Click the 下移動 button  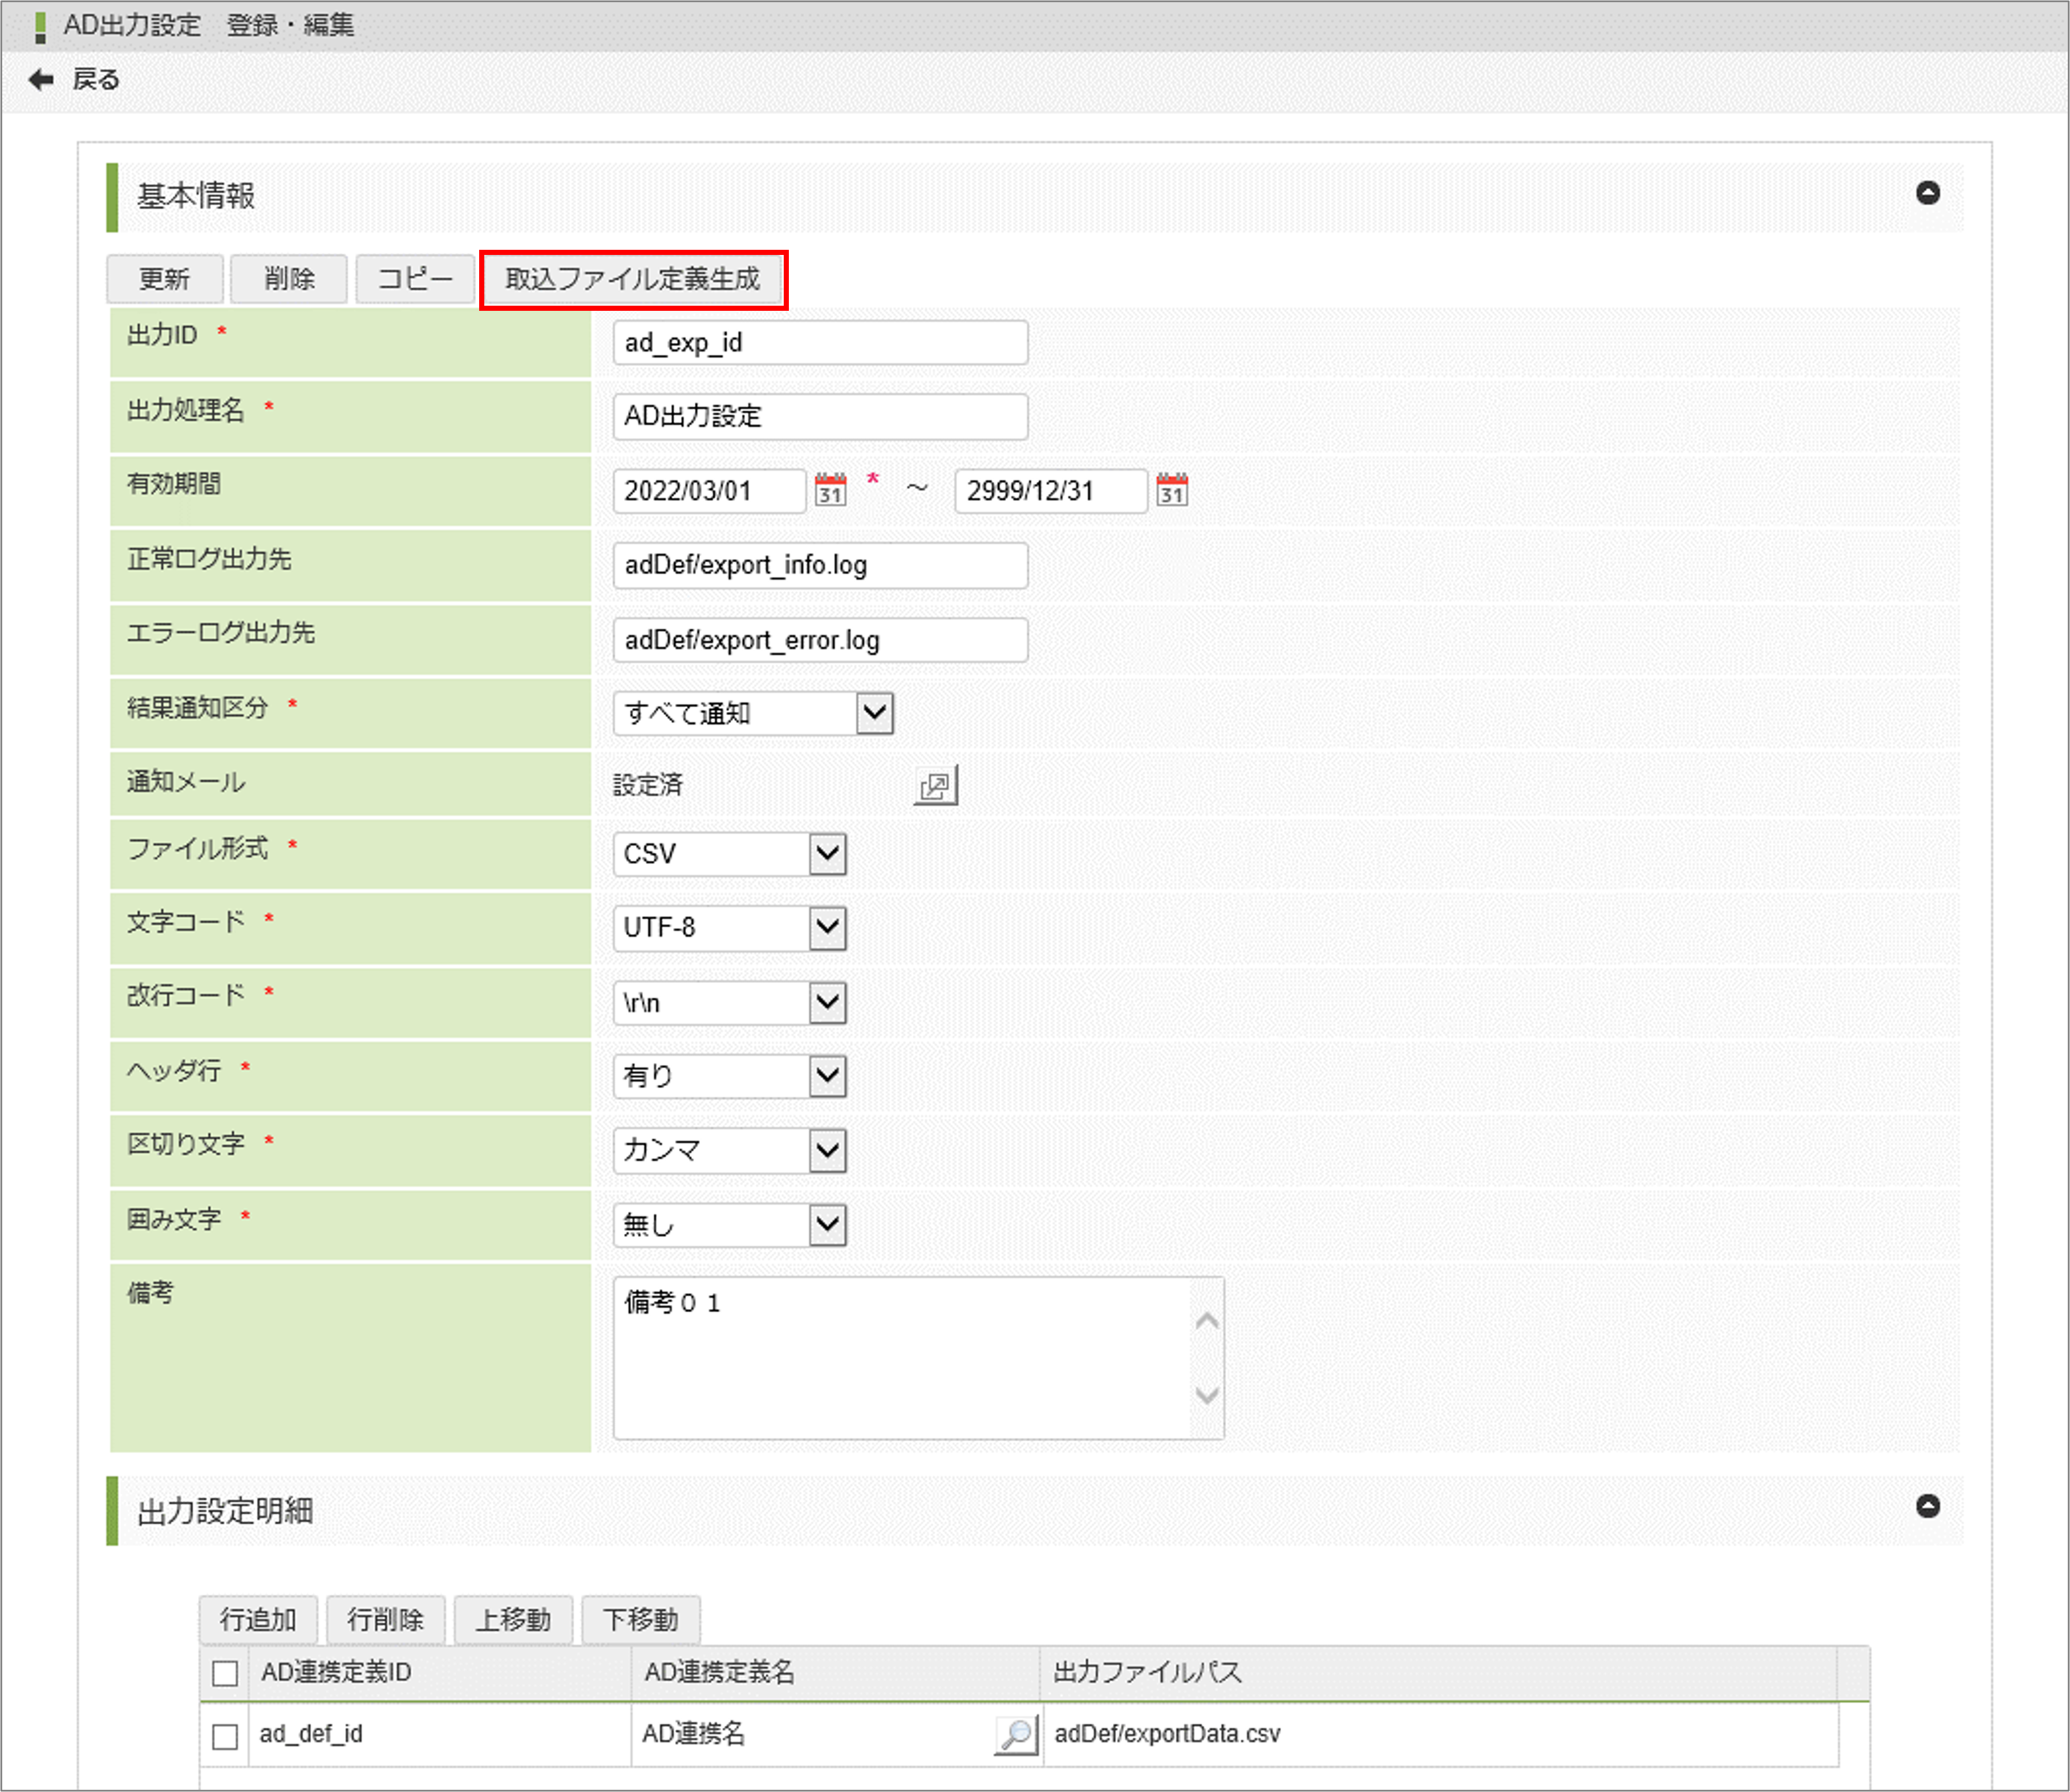(x=640, y=1620)
